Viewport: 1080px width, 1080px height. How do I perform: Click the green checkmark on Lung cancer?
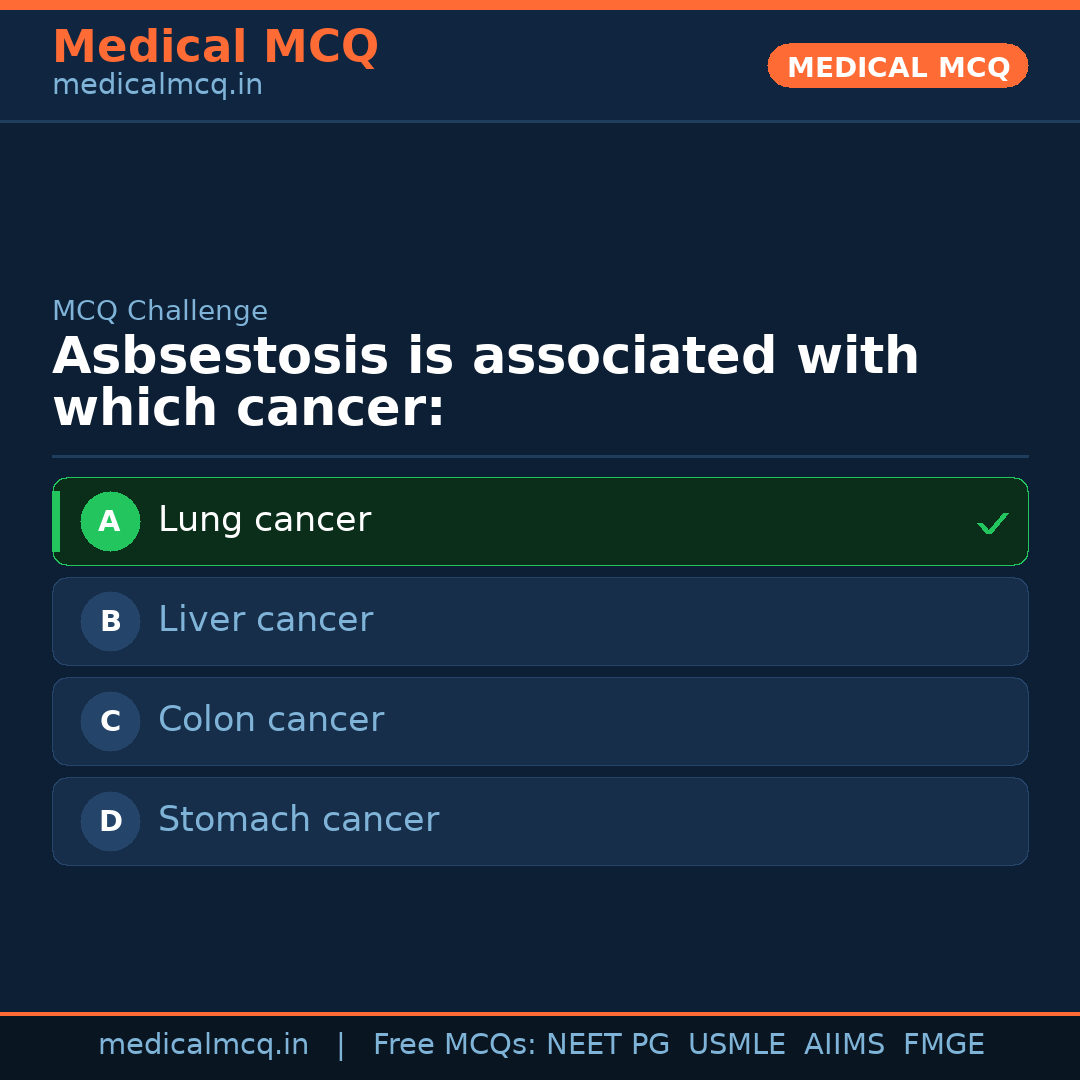point(992,523)
